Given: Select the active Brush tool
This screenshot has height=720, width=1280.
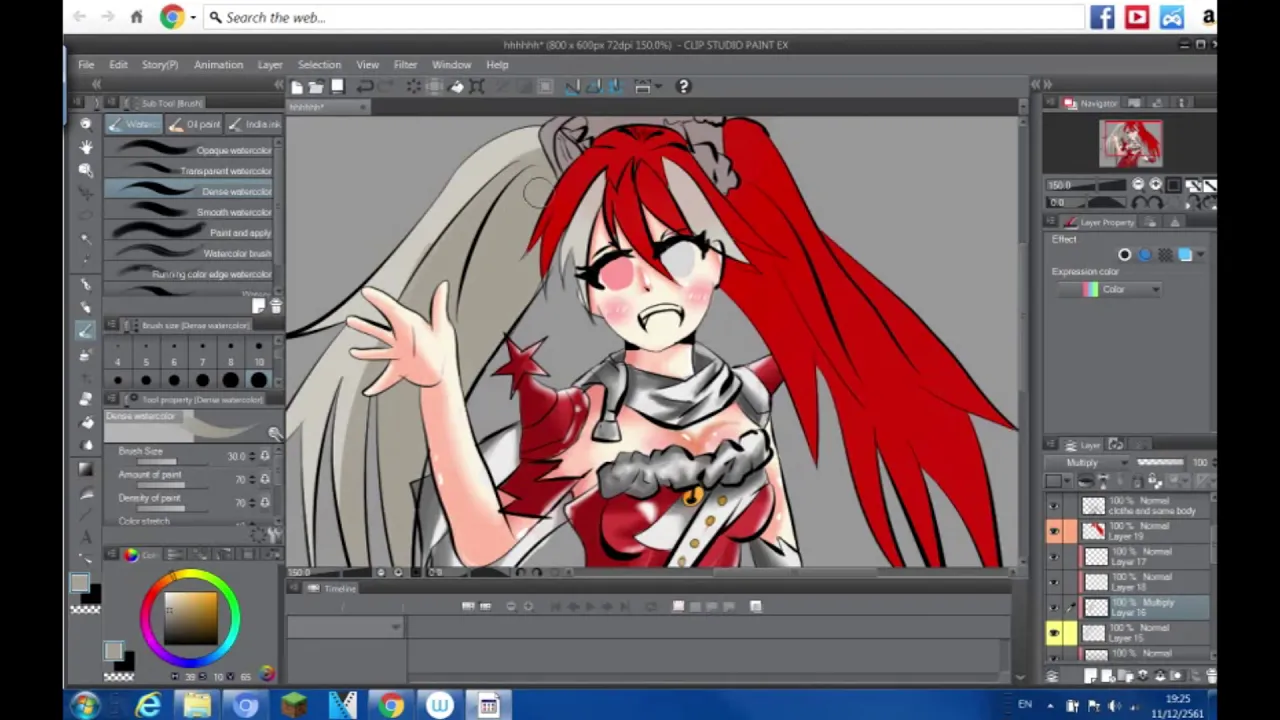Looking at the screenshot, I should pyautogui.click(x=86, y=329).
